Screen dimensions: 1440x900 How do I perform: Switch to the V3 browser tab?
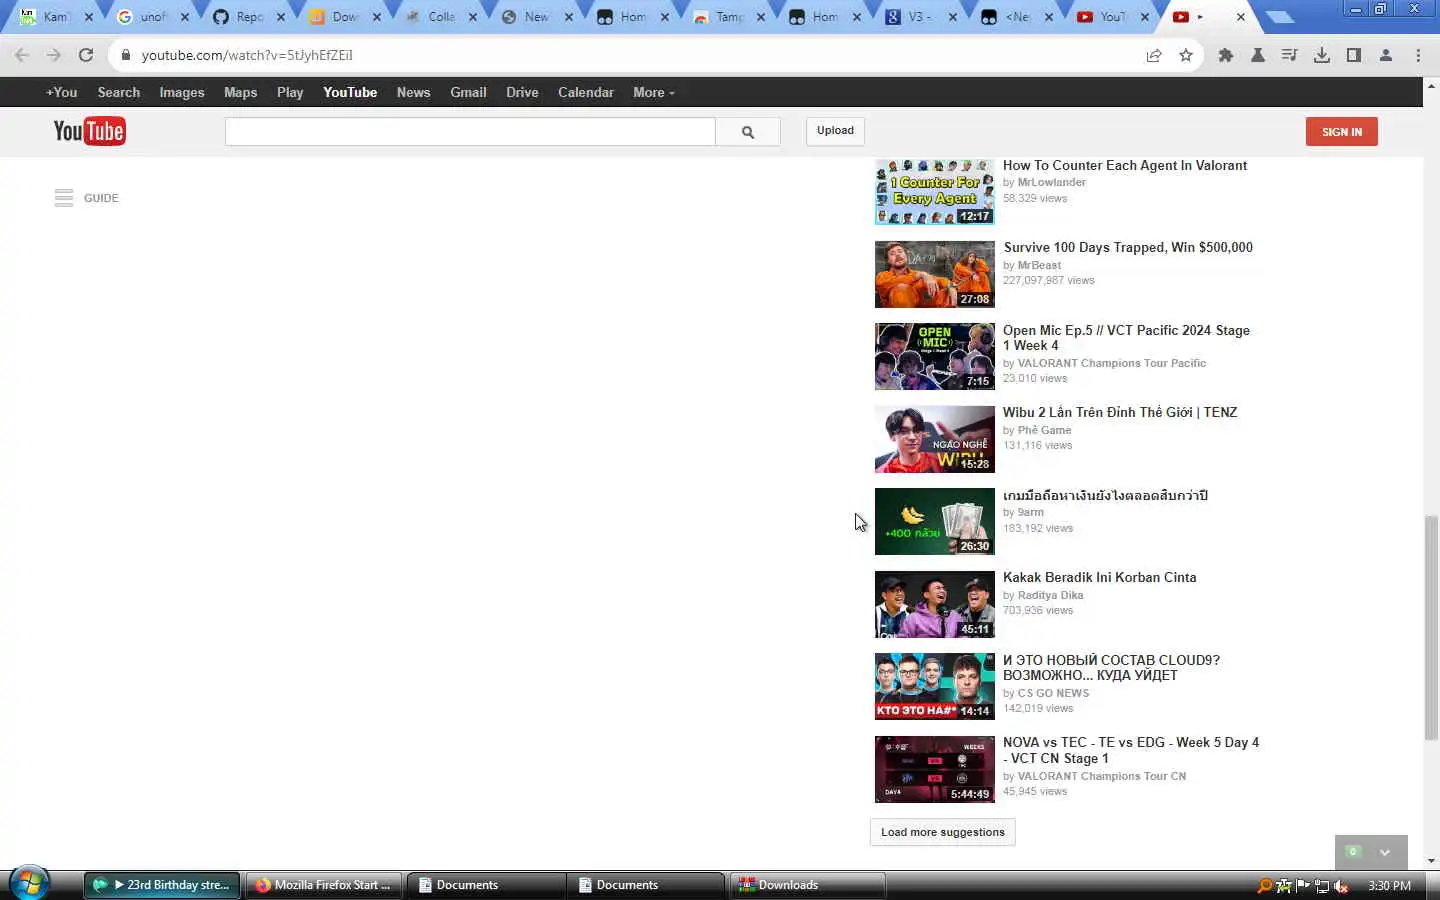click(x=920, y=17)
